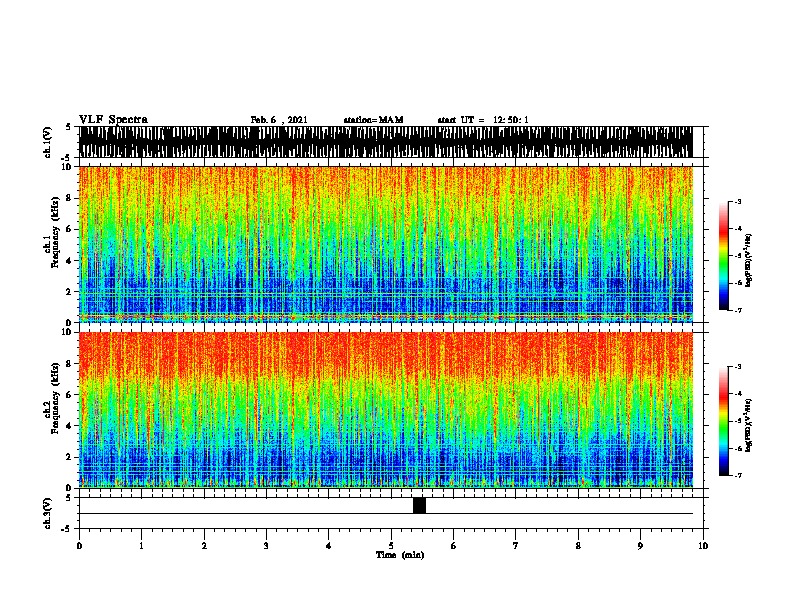792x612 pixels.
Task: Click time axis tick label "7"
Action: click(516, 546)
